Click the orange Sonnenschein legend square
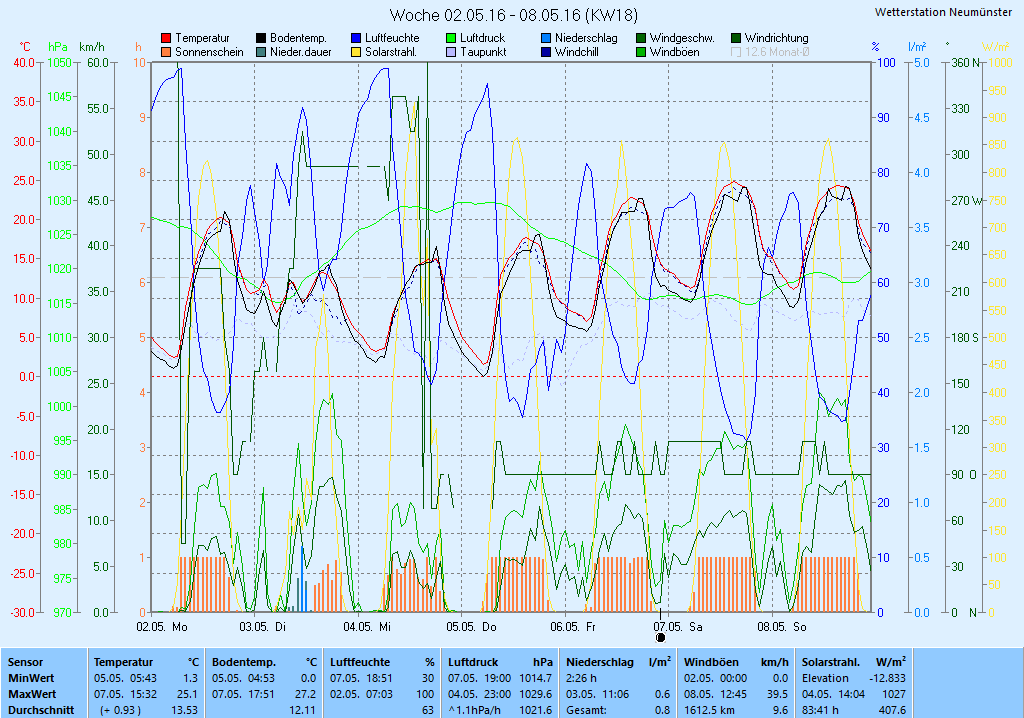The image size is (1024, 718). tap(166, 52)
